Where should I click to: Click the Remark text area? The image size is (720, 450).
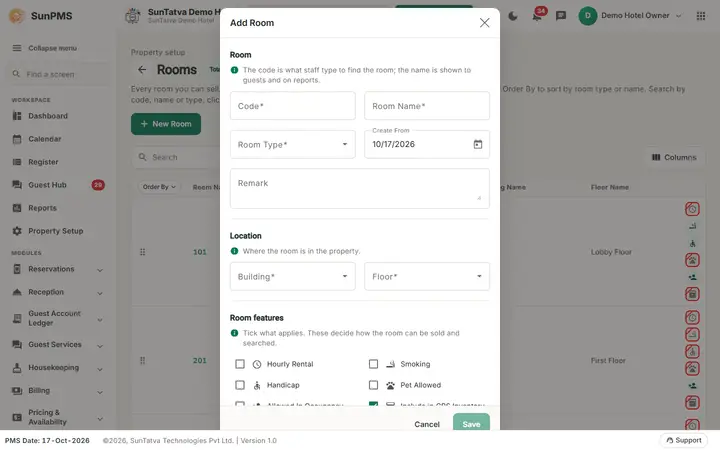click(x=360, y=189)
